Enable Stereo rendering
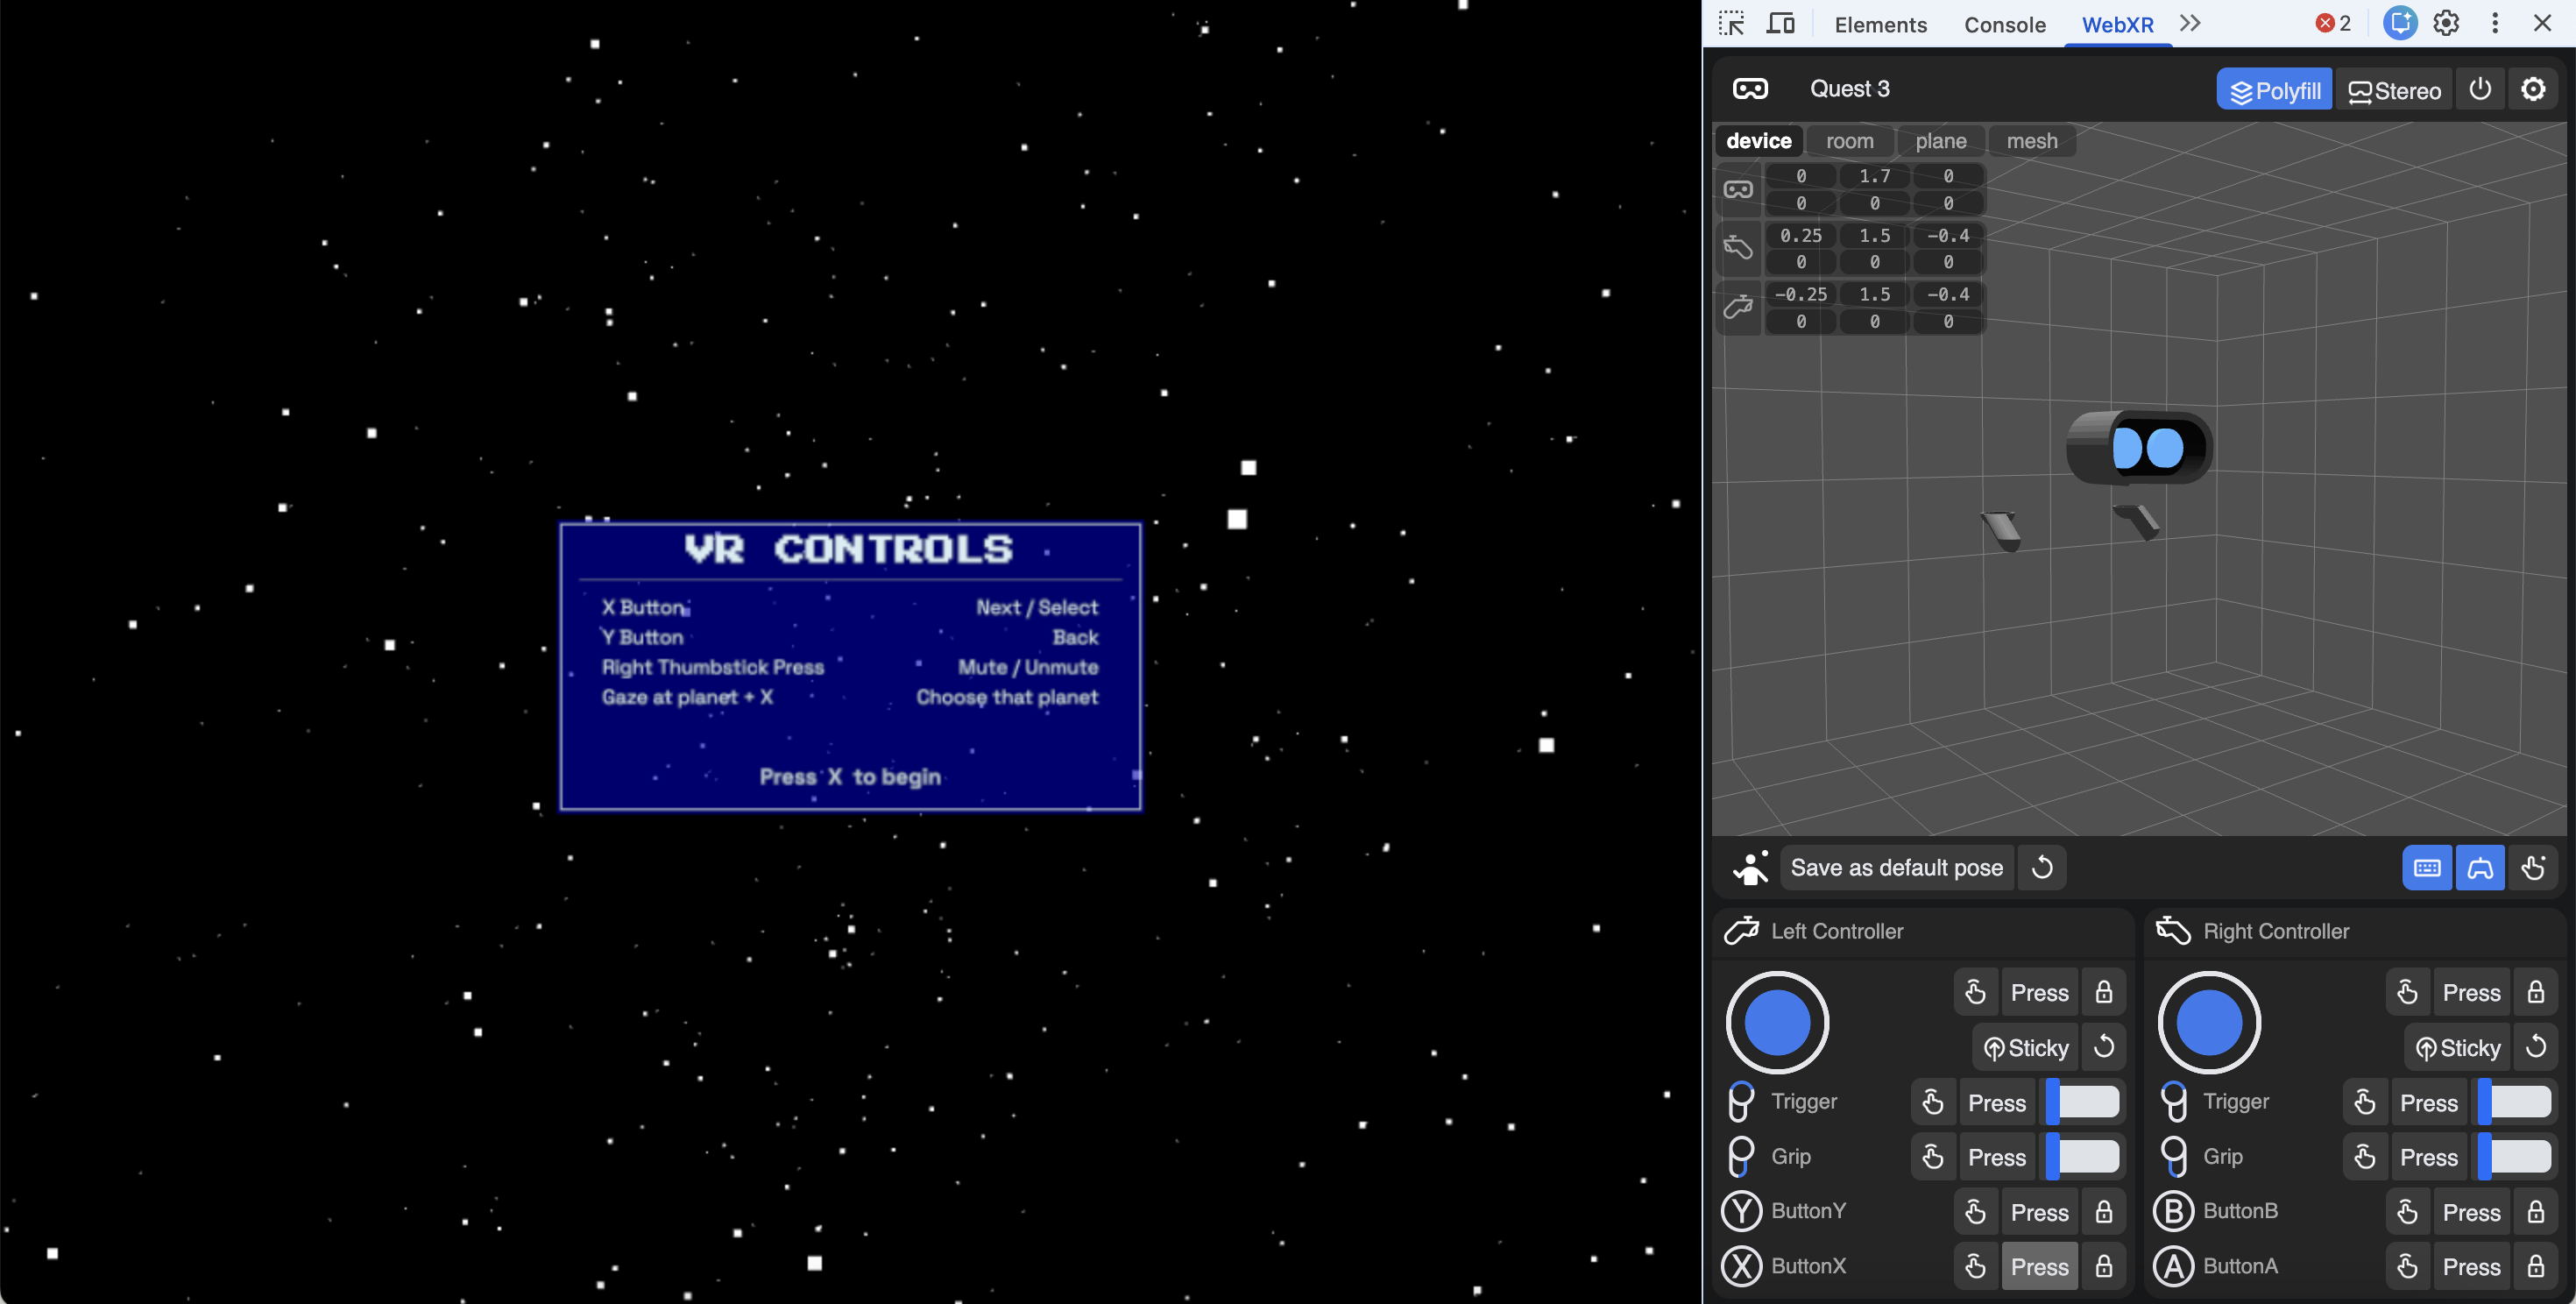The height and width of the screenshot is (1304, 2576). tap(2394, 90)
